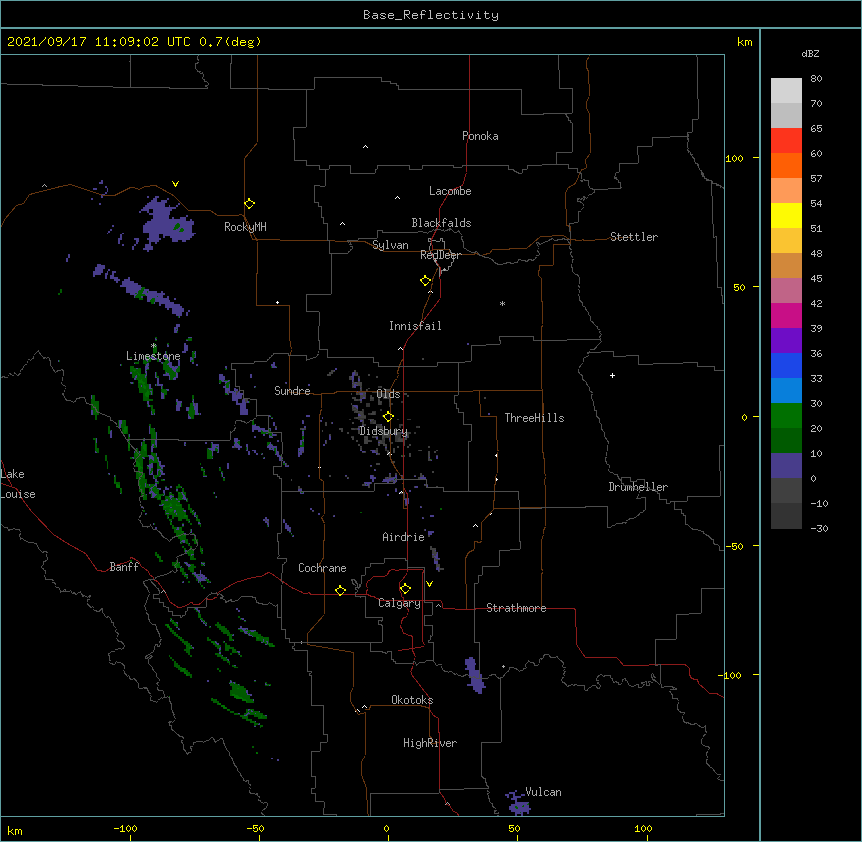Click the Olds city label
The height and width of the screenshot is (842, 862).
point(388,394)
